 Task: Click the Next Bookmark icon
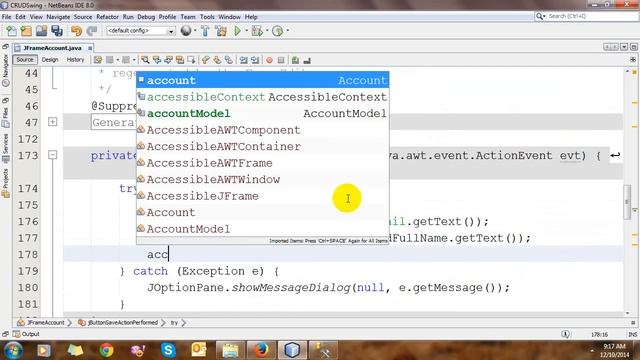[217, 60]
